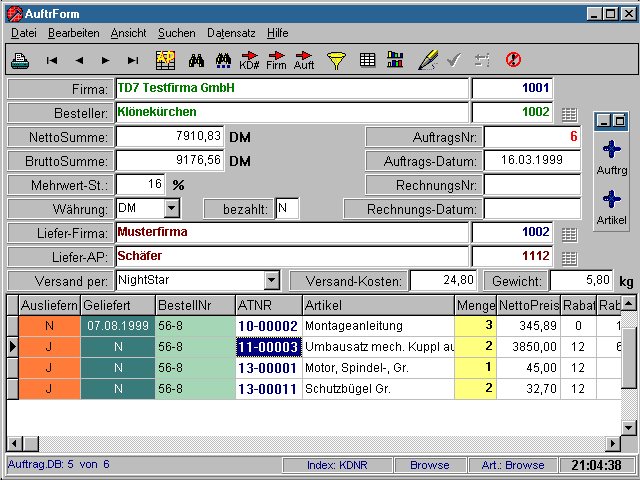This screenshot has height=480, width=640.
Task: Click the KD# search toolbar button
Action: 249,60
